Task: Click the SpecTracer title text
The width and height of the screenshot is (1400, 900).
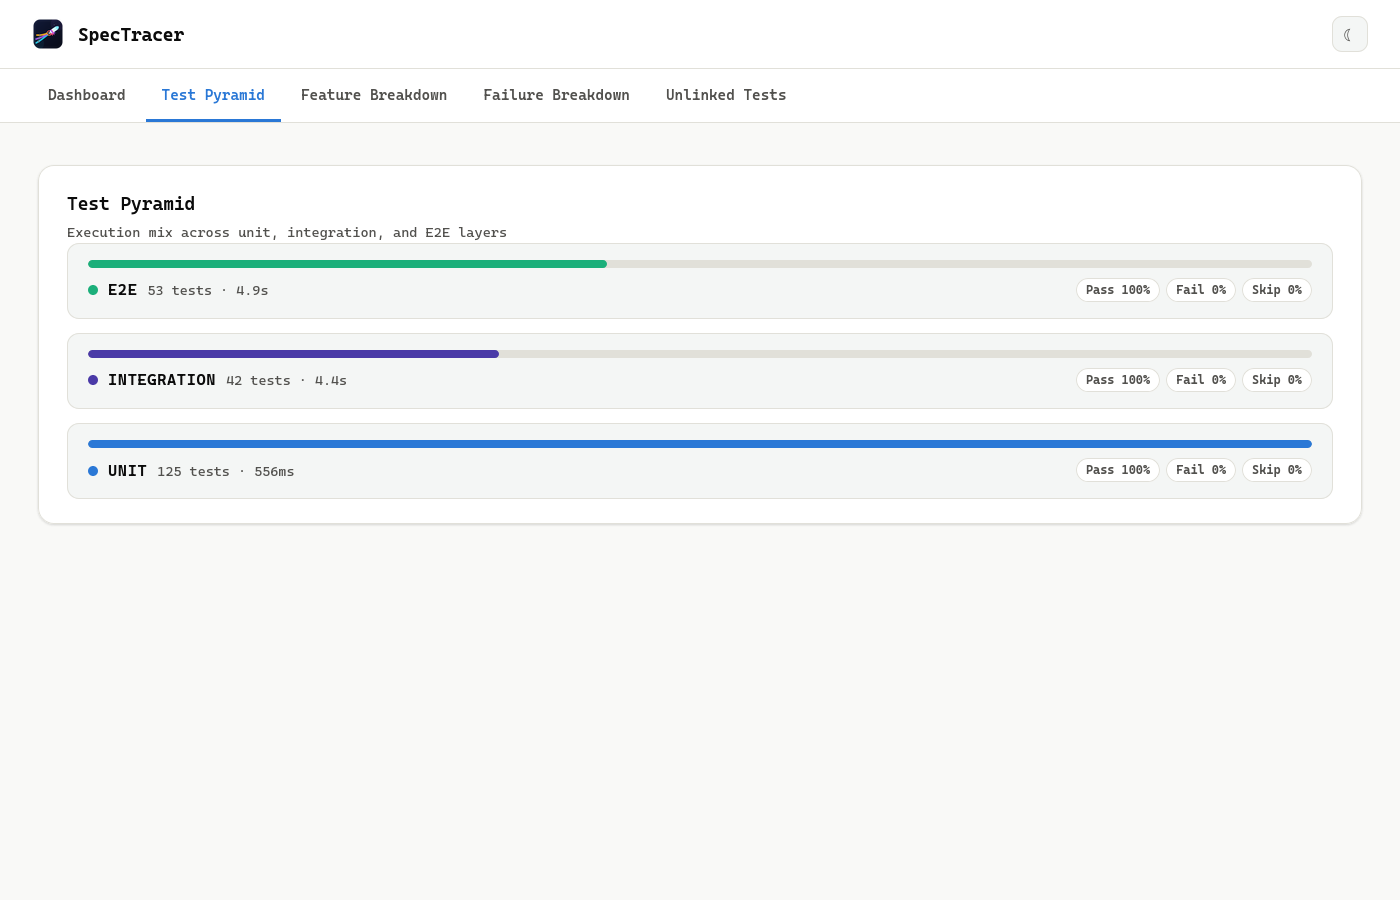Action: tap(131, 35)
